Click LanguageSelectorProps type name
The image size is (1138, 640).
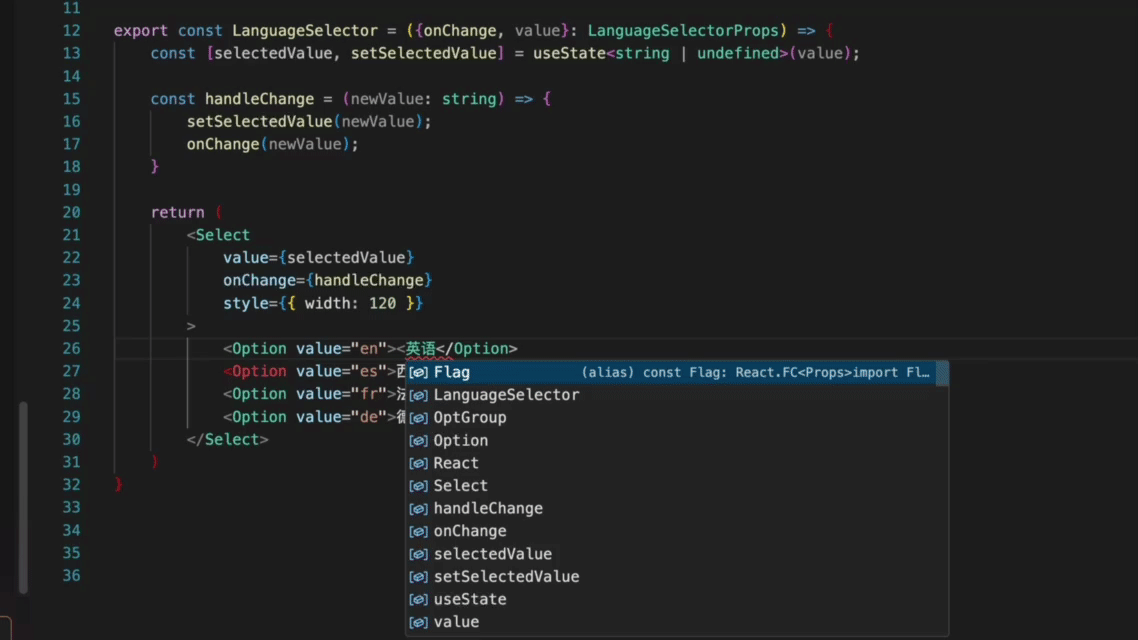(683, 30)
